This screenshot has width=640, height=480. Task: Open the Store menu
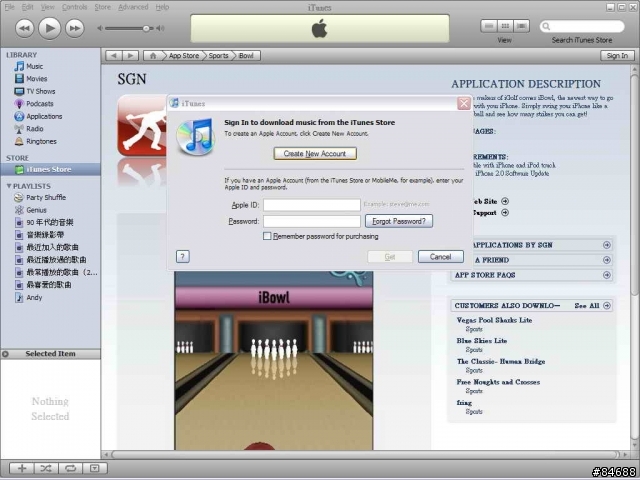(102, 7)
